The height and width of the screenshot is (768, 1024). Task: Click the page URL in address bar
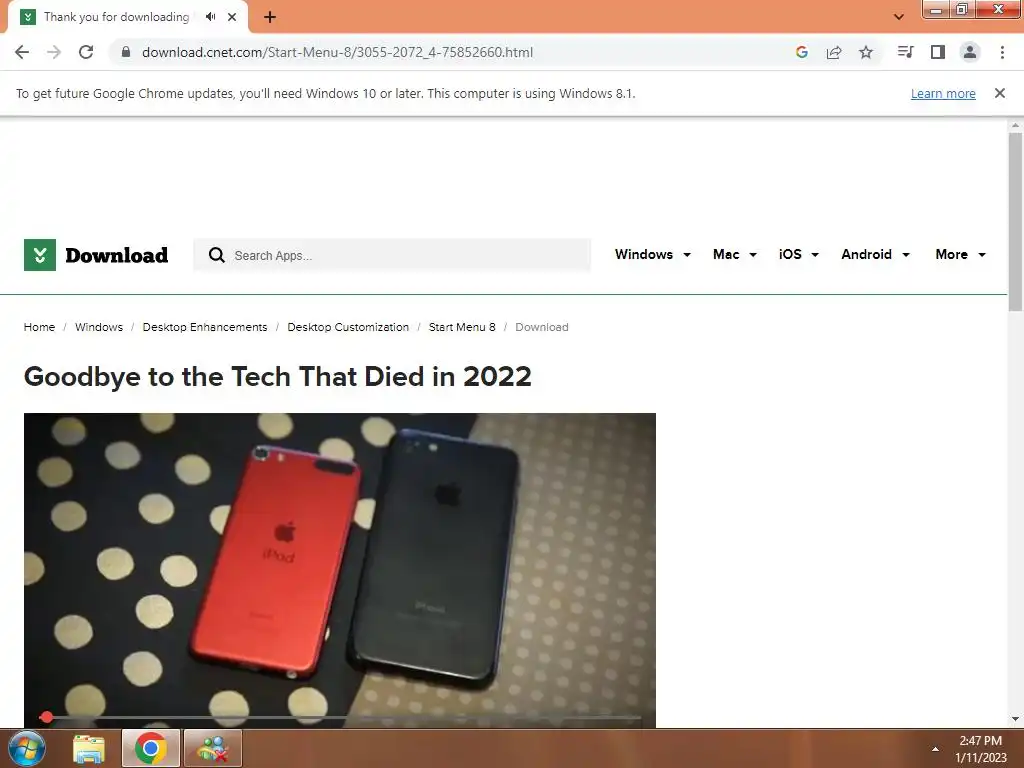(x=338, y=52)
